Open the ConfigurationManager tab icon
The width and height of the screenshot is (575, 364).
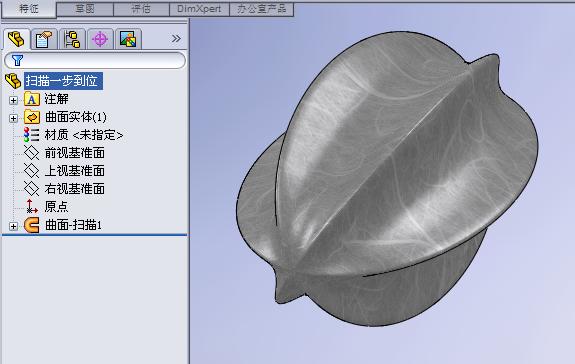coord(72,39)
